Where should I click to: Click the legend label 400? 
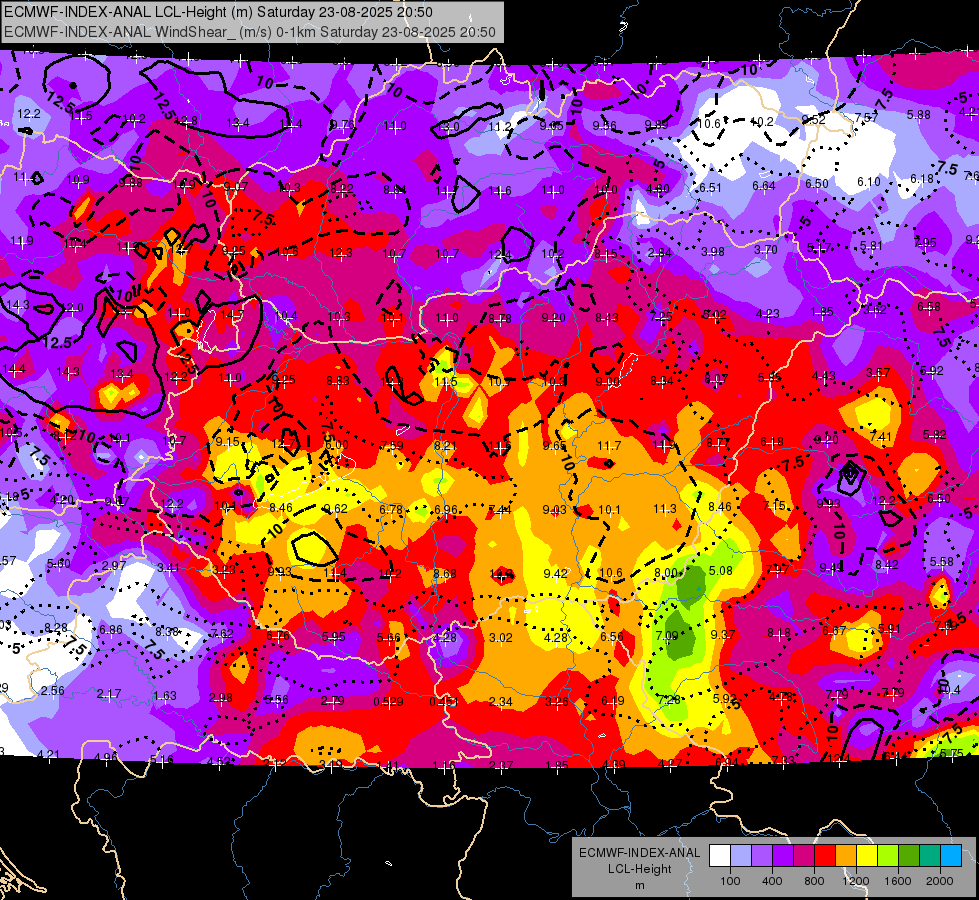tap(772, 881)
